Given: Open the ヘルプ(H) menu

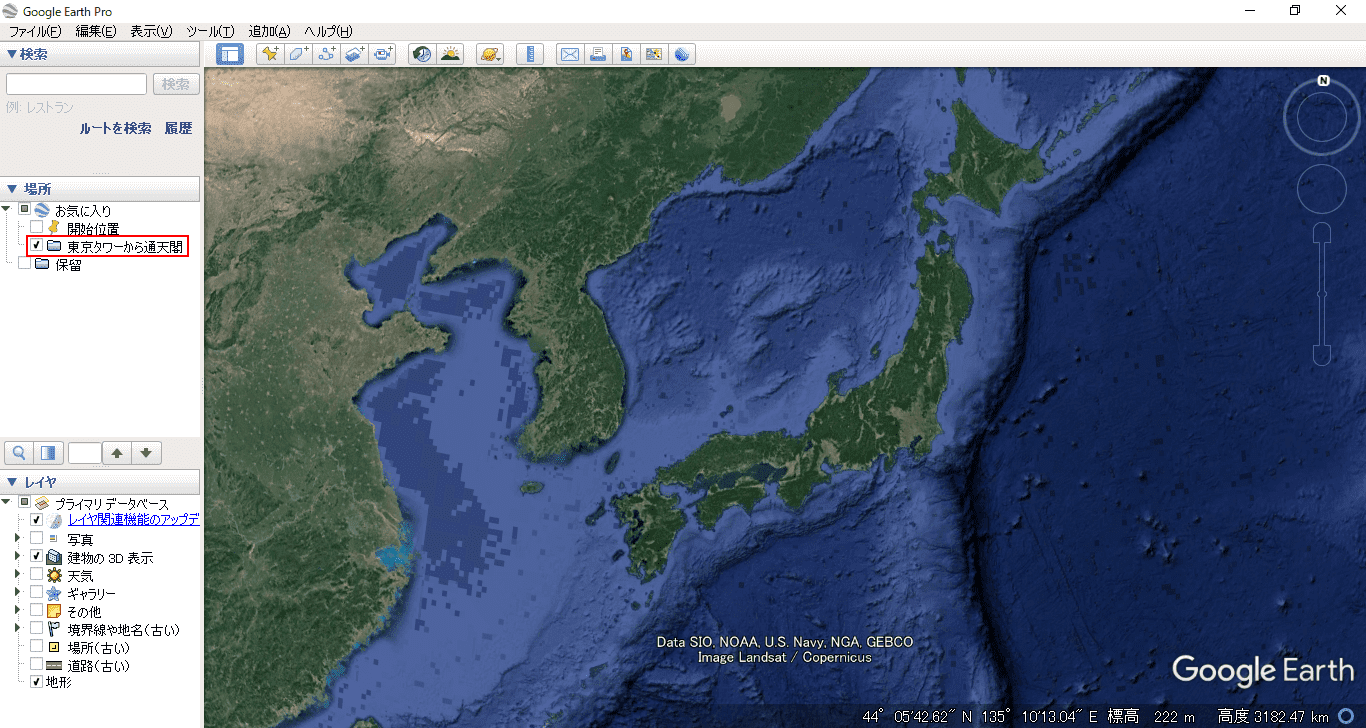Looking at the screenshot, I should [x=328, y=32].
